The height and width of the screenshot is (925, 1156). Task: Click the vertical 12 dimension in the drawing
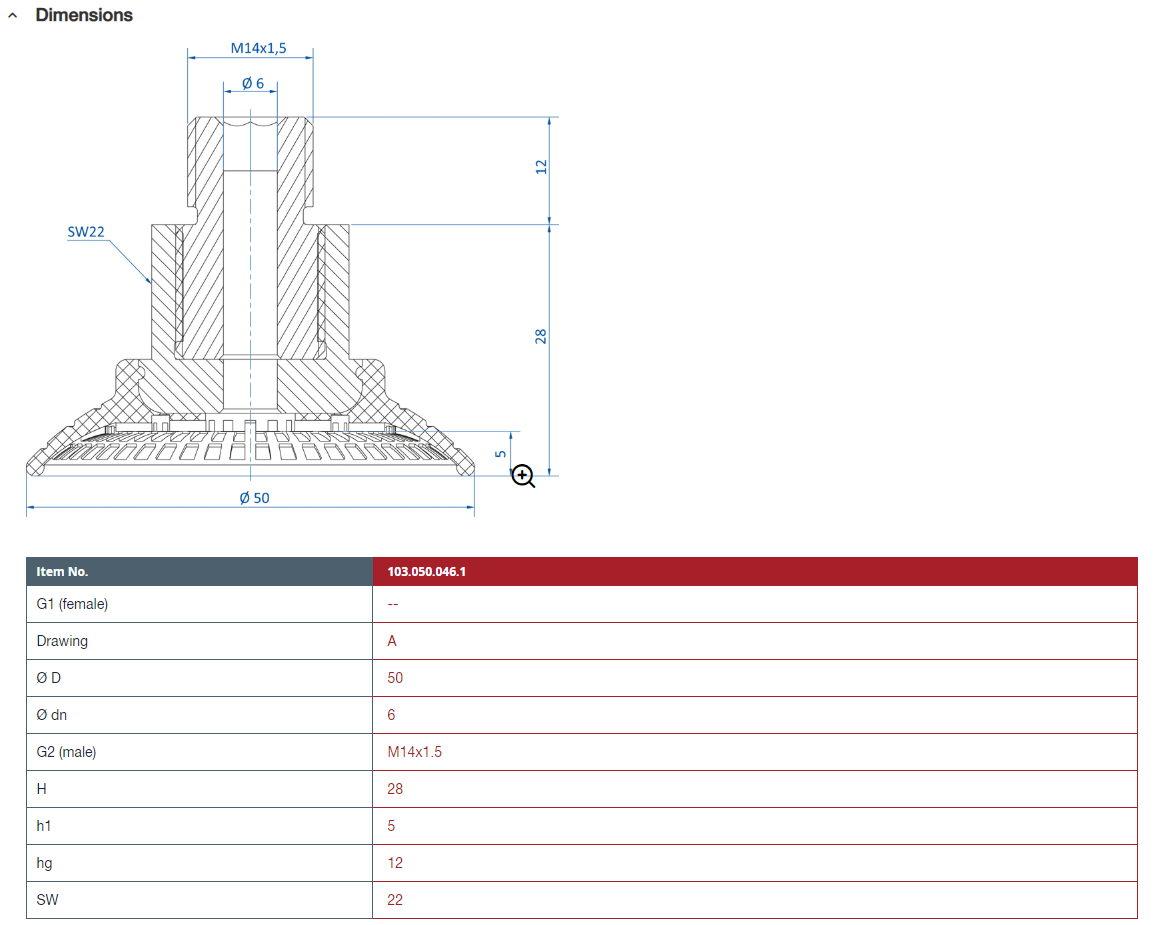click(x=542, y=167)
